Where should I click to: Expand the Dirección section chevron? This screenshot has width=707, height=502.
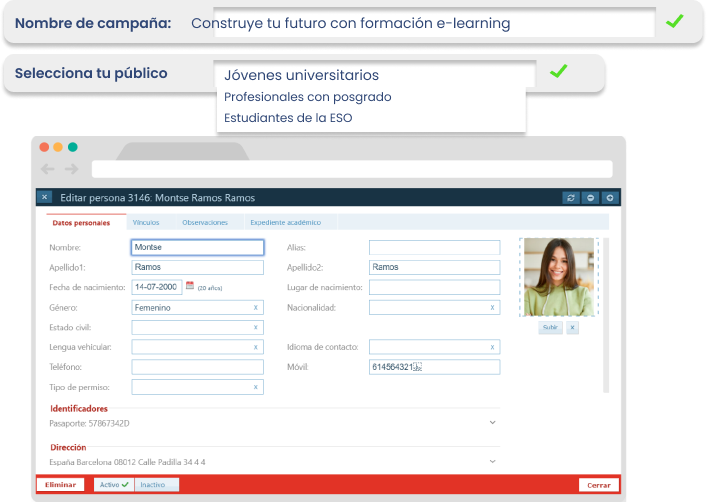tap(492, 461)
